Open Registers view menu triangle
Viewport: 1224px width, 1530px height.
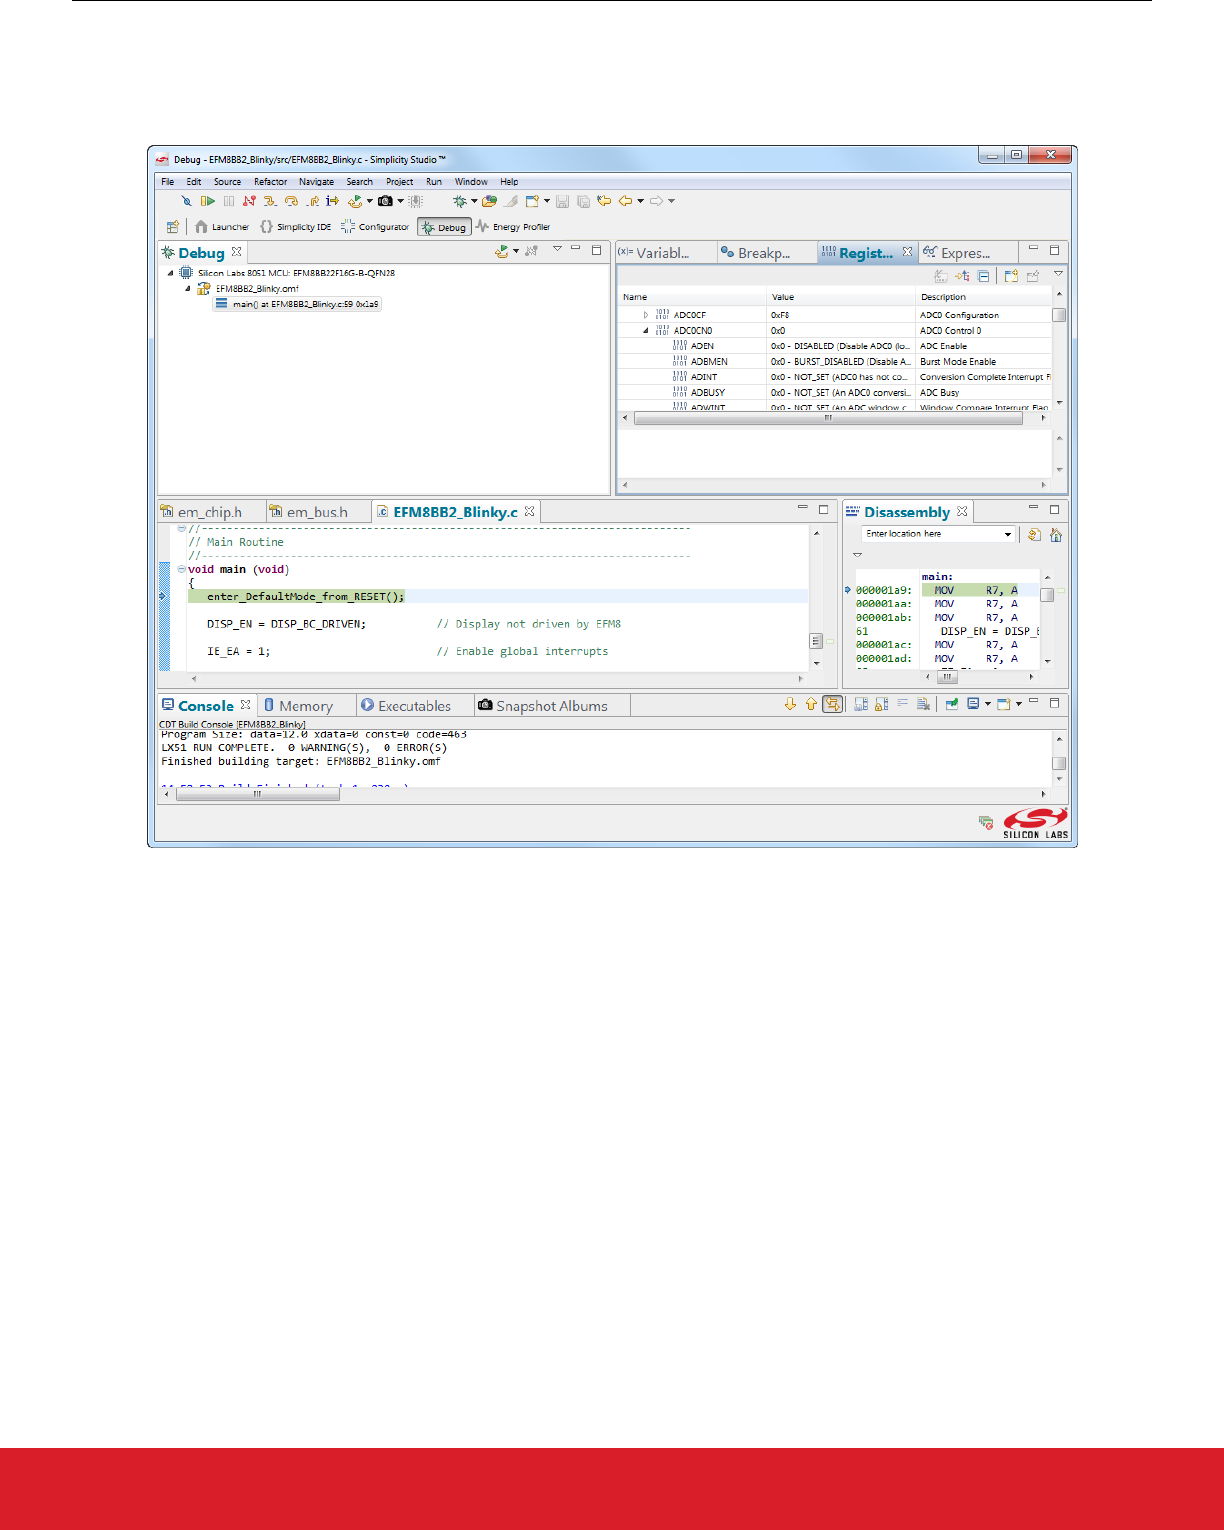1058,273
